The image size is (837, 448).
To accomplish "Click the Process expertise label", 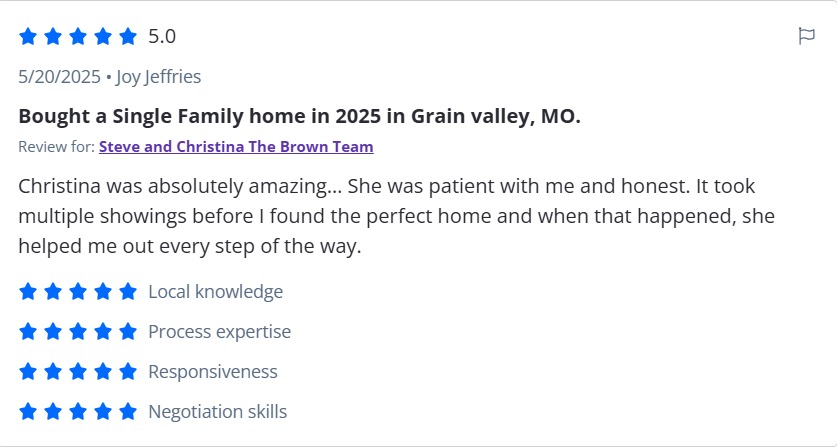I will [219, 332].
